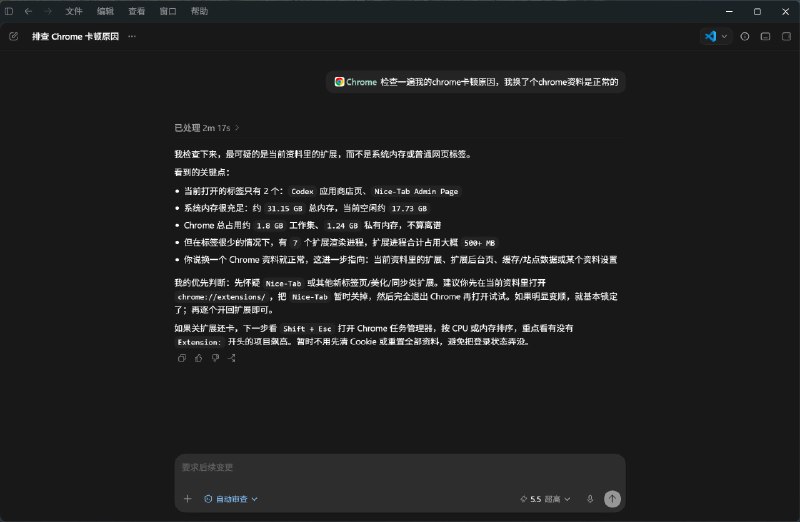Image resolution: width=800 pixels, height=522 pixels.
Task: Click the 500+ MB extension usage value
Action: pyautogui.click(x=480, y=243)
